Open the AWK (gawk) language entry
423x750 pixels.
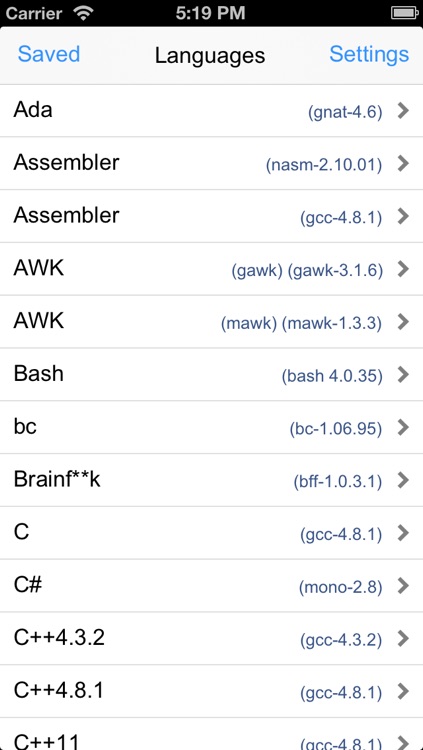click(212, 269)
